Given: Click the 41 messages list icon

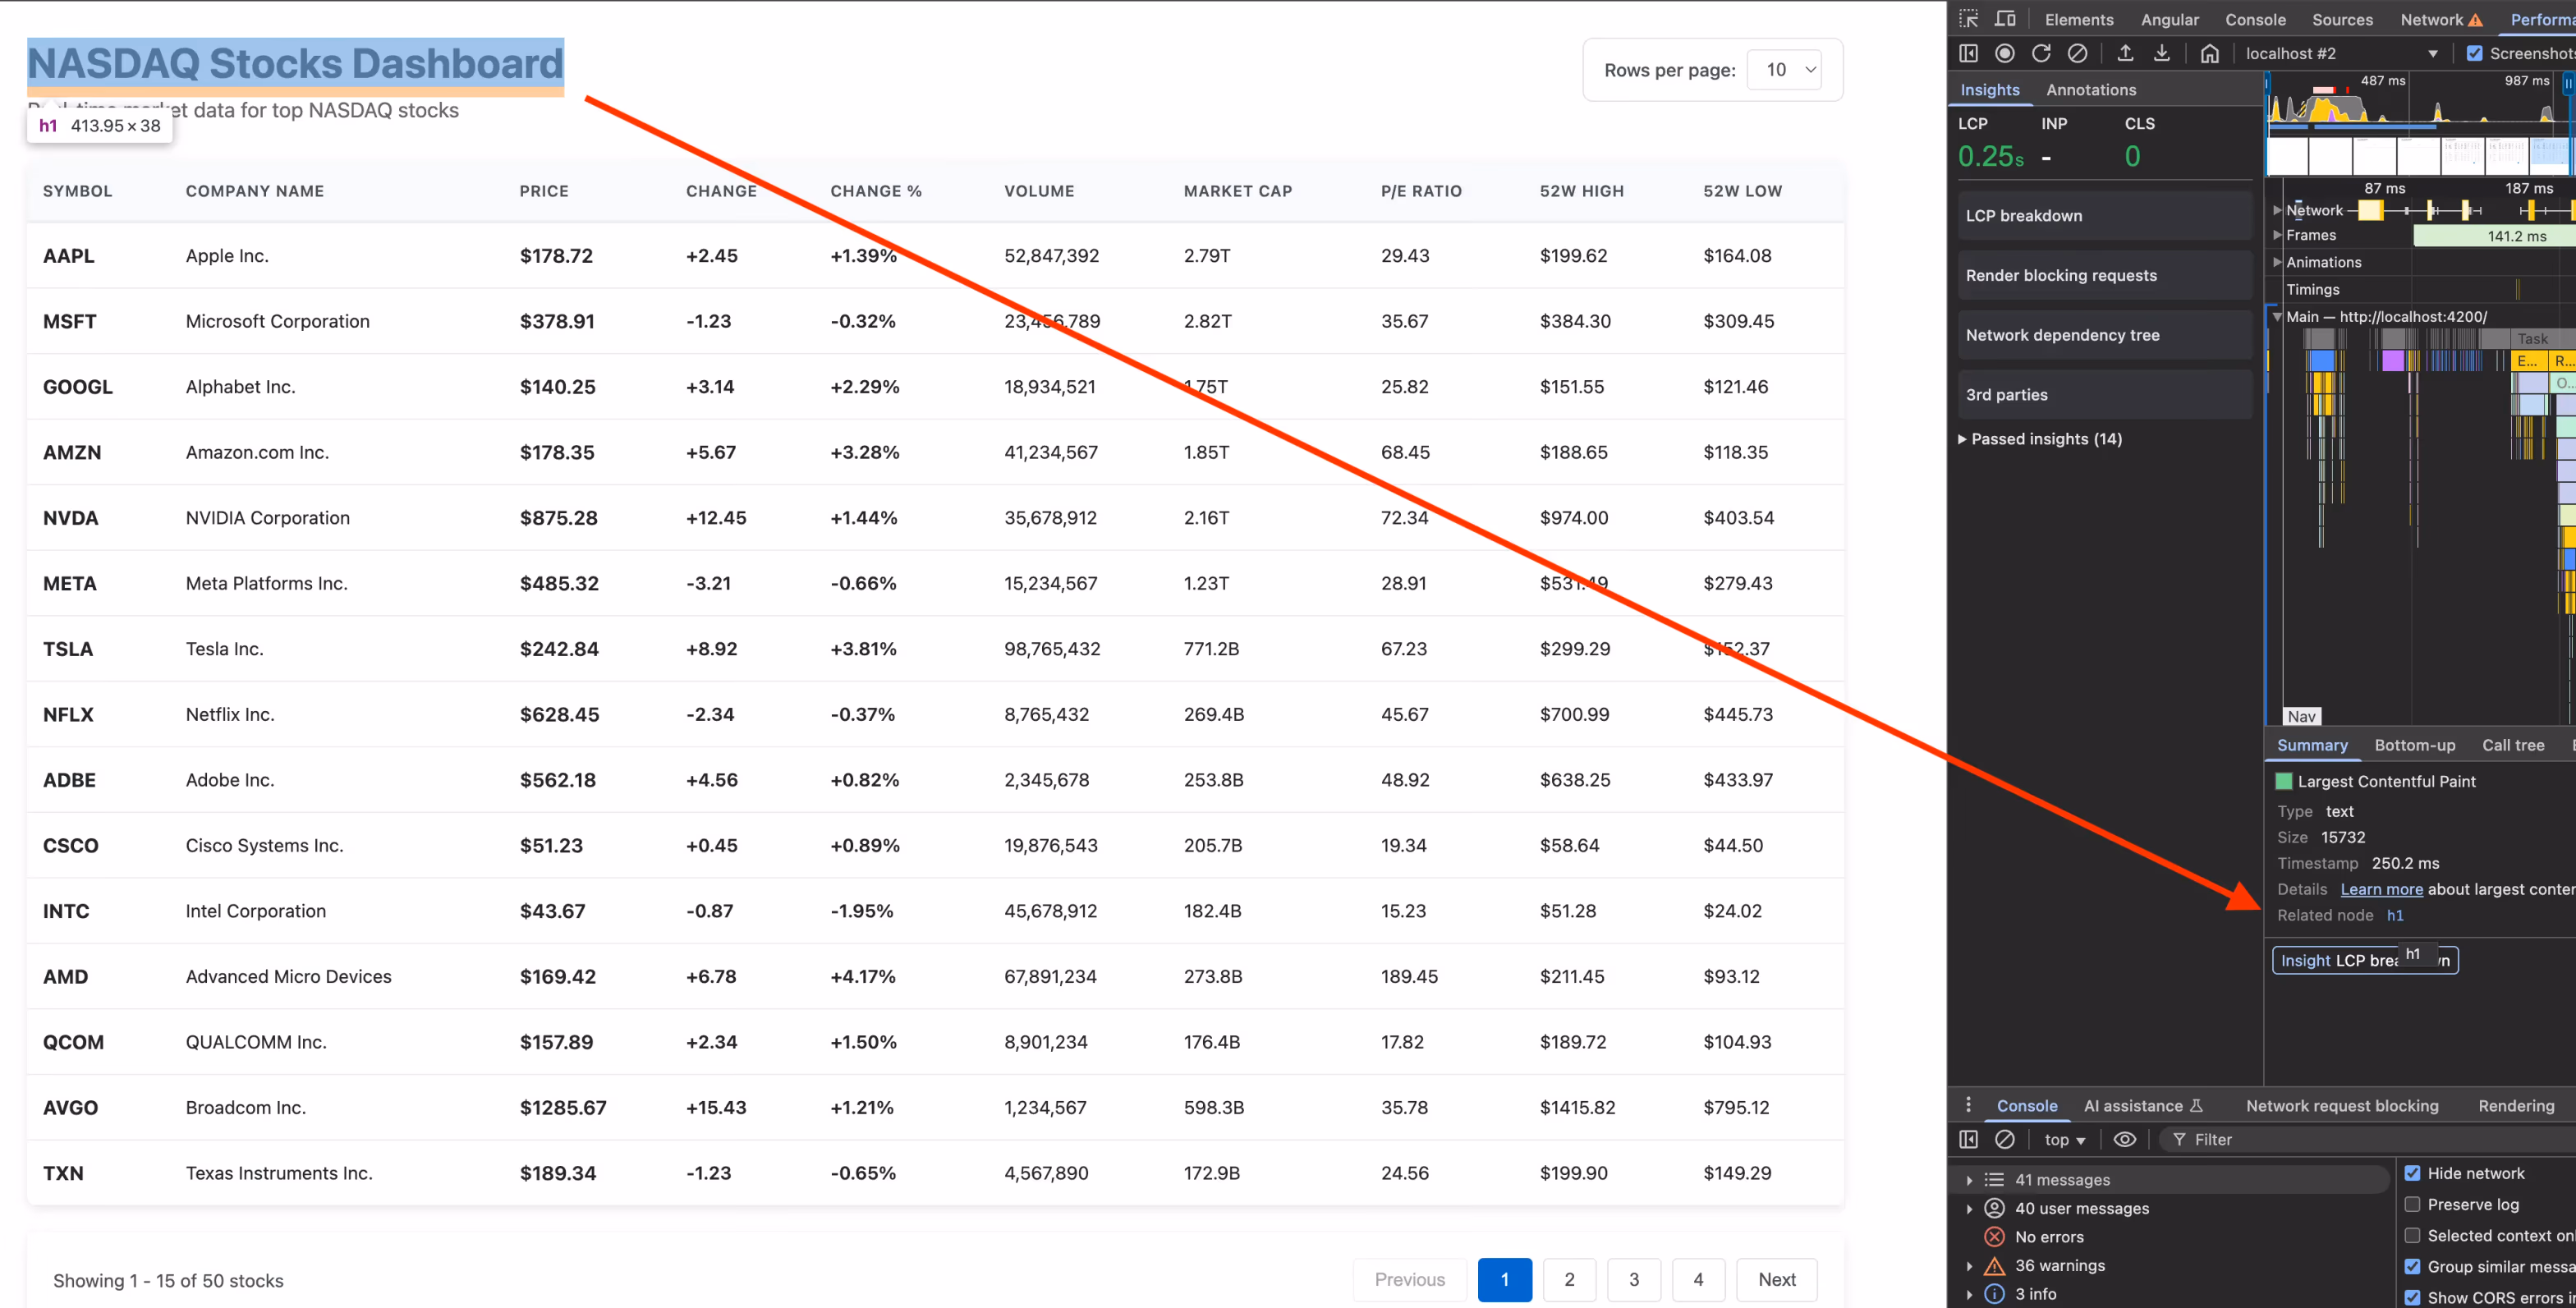Looking at the screenshot, I should [x=1994, y=1179].
